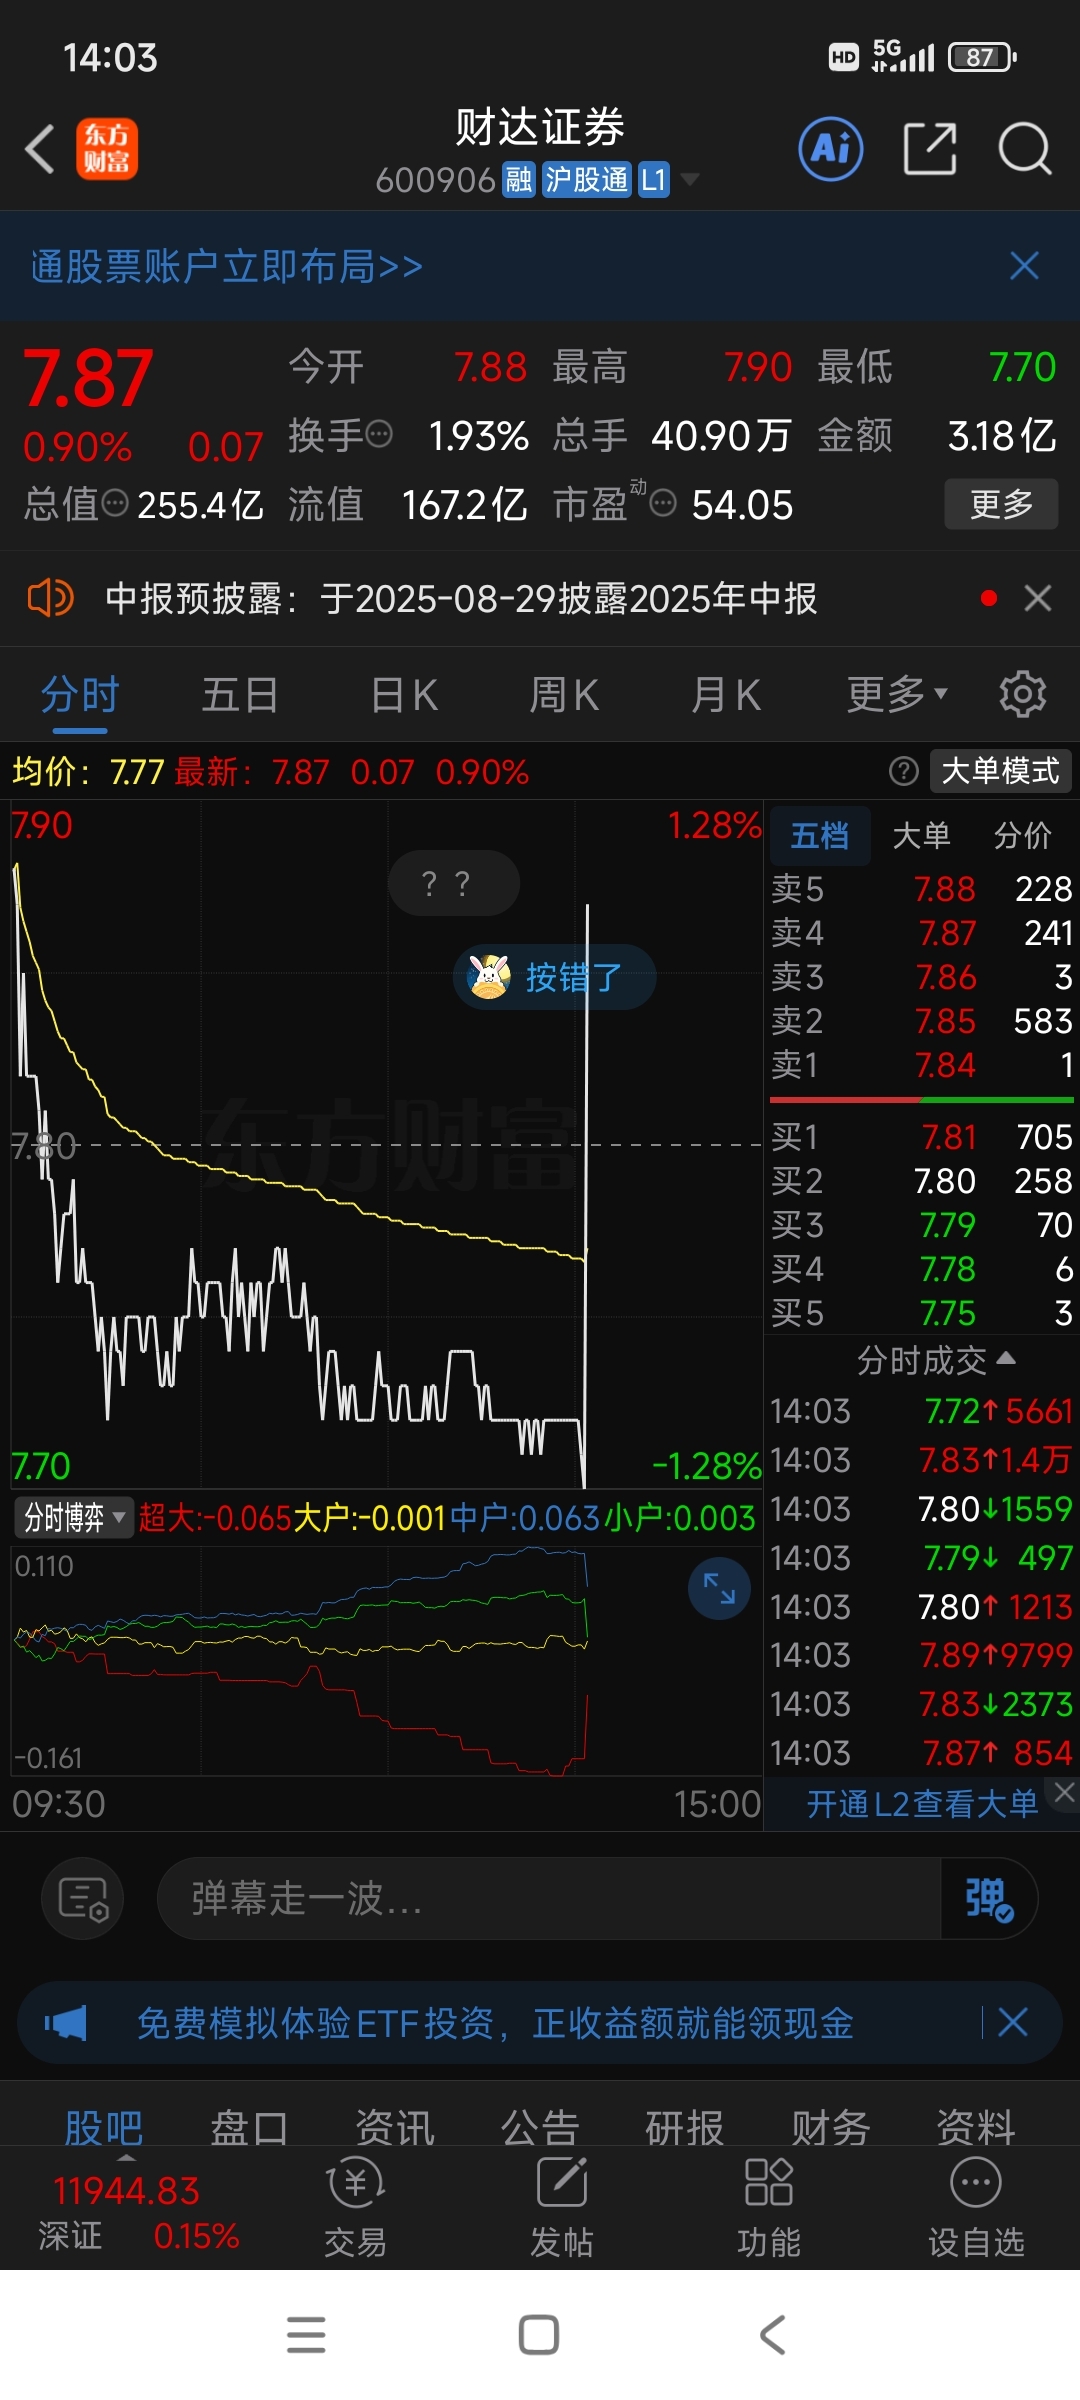Open the 东方财富 app logo
The height and width of the screenshot is (2400, 1080).
107,149
